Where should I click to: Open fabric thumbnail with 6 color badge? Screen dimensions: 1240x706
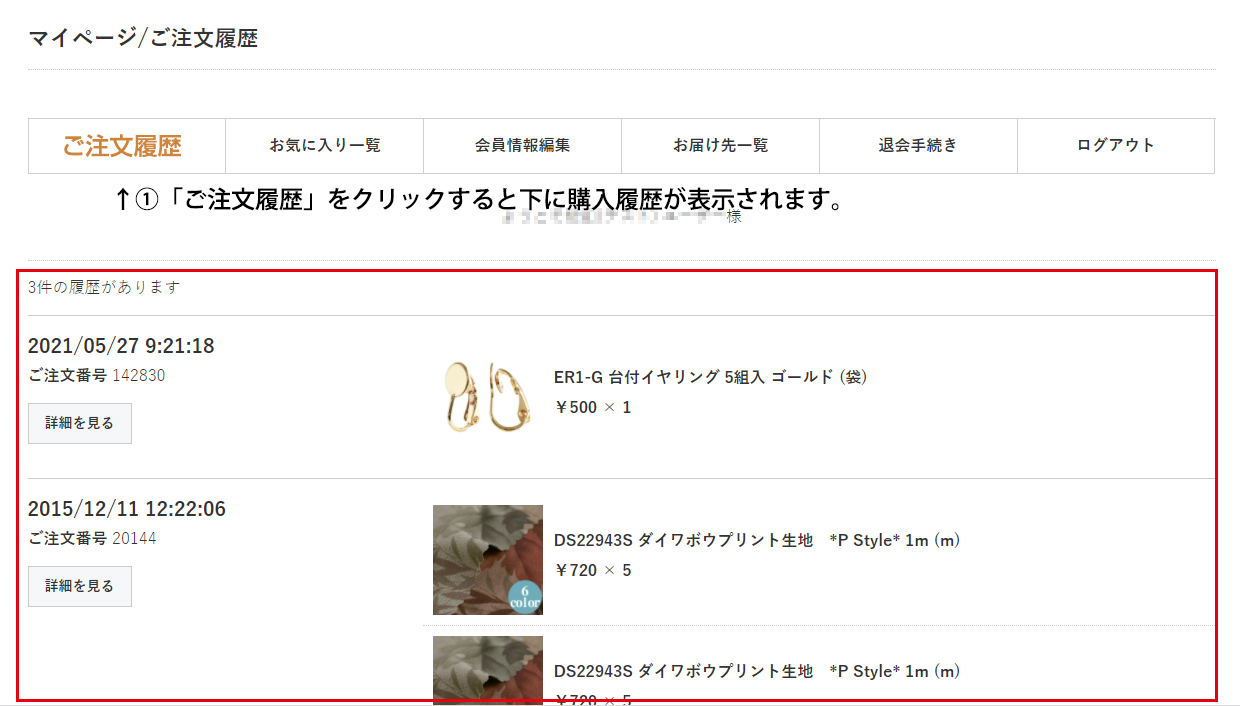pyautogui.click(x=488, y=560)
